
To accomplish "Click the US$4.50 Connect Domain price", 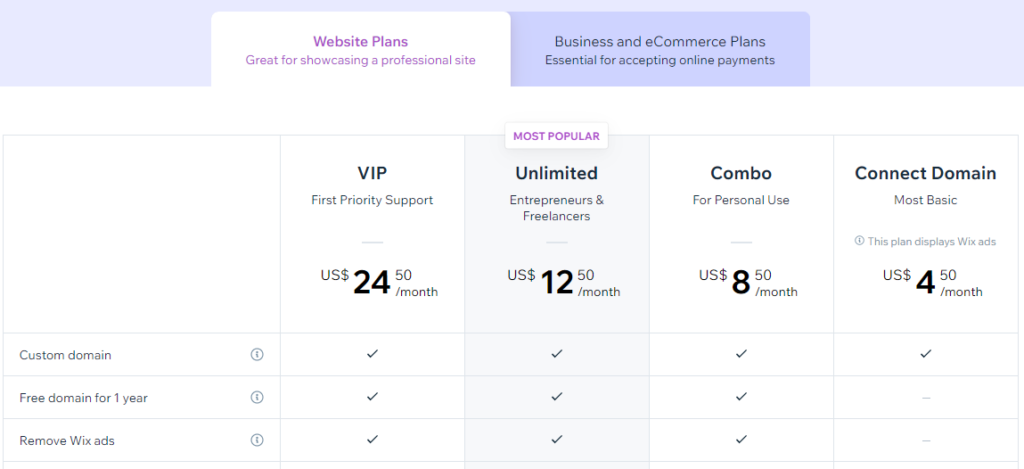I will (933, 283).
